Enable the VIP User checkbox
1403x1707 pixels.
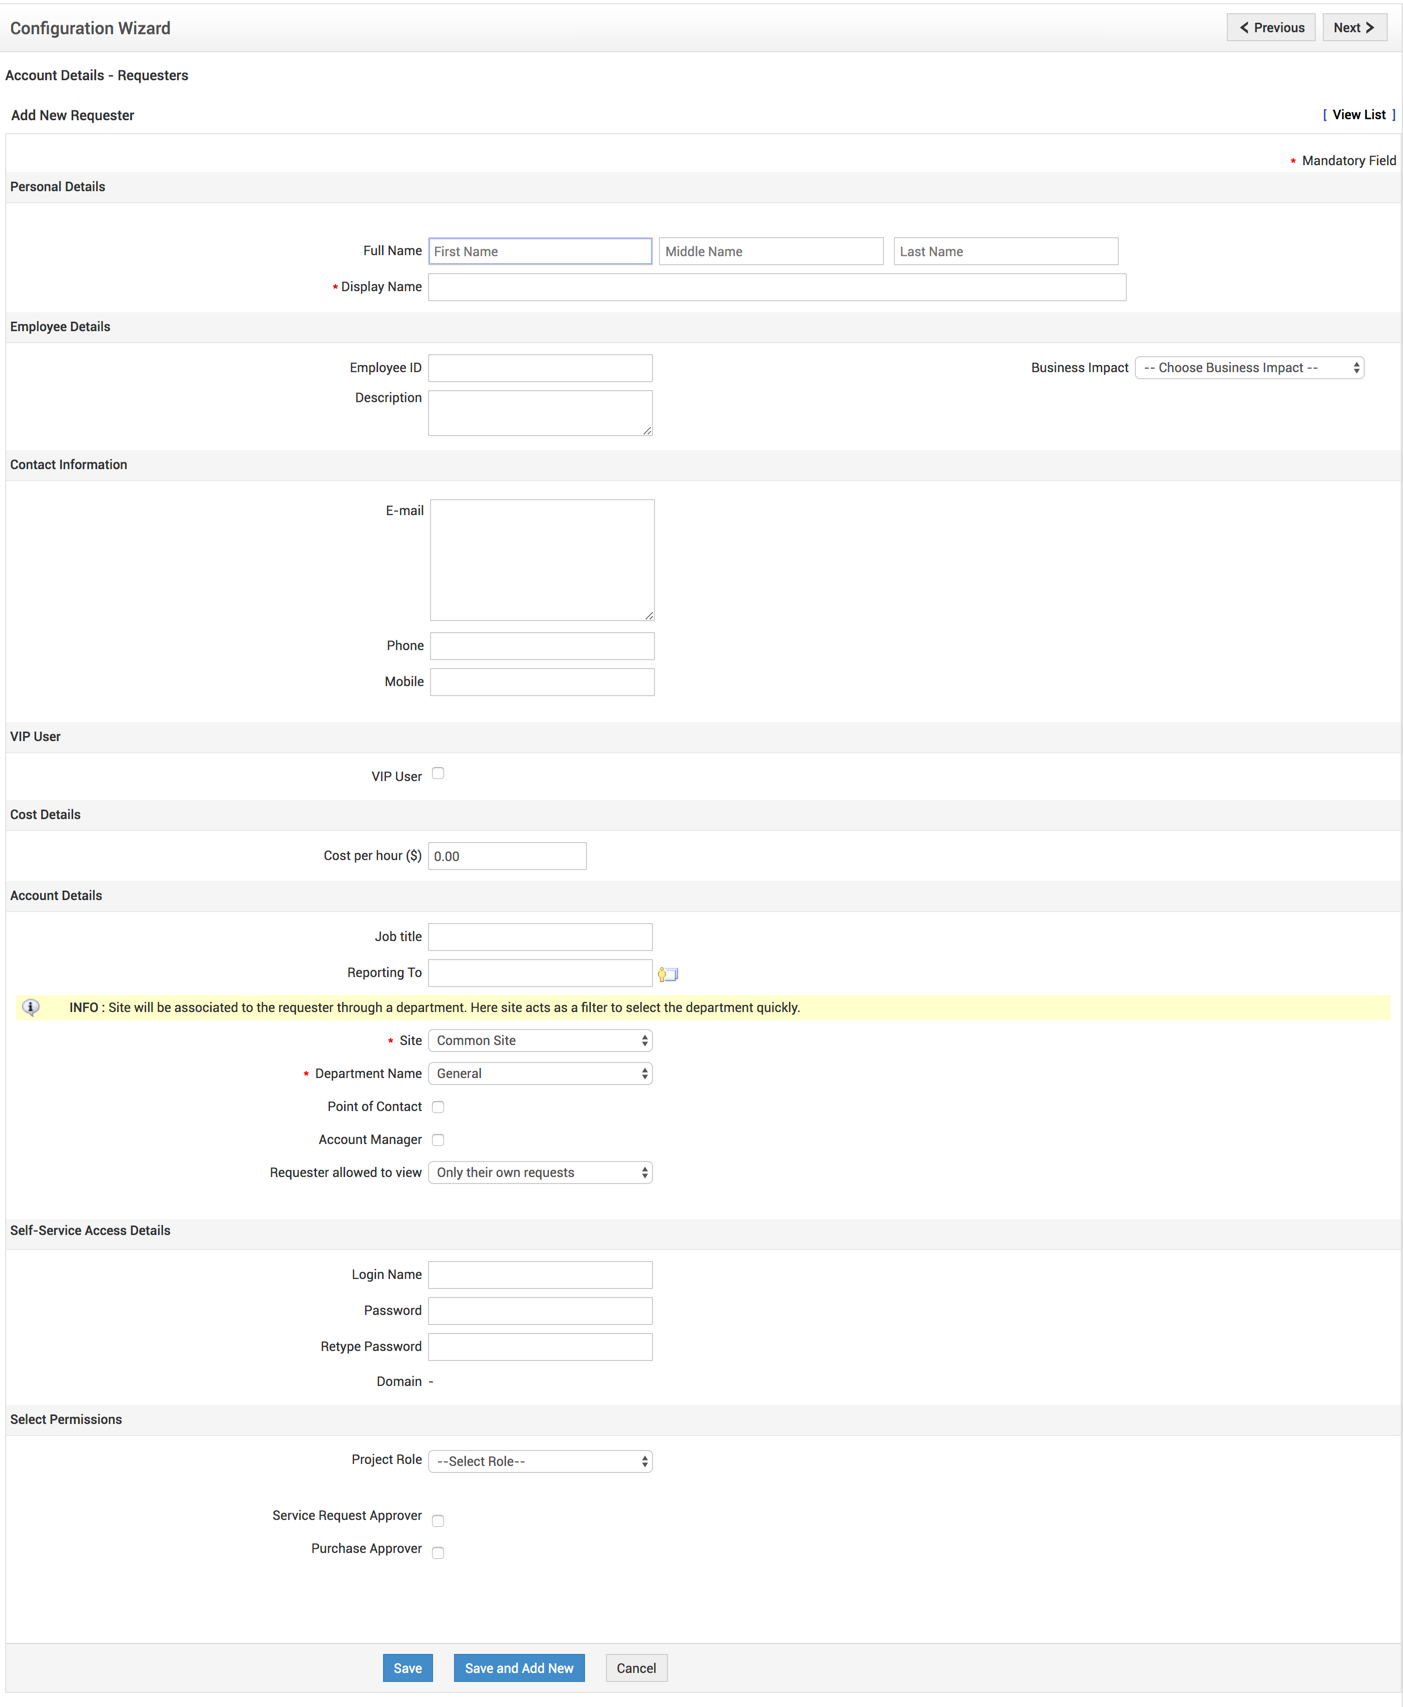pyautogui.click(x=438, y=774)
